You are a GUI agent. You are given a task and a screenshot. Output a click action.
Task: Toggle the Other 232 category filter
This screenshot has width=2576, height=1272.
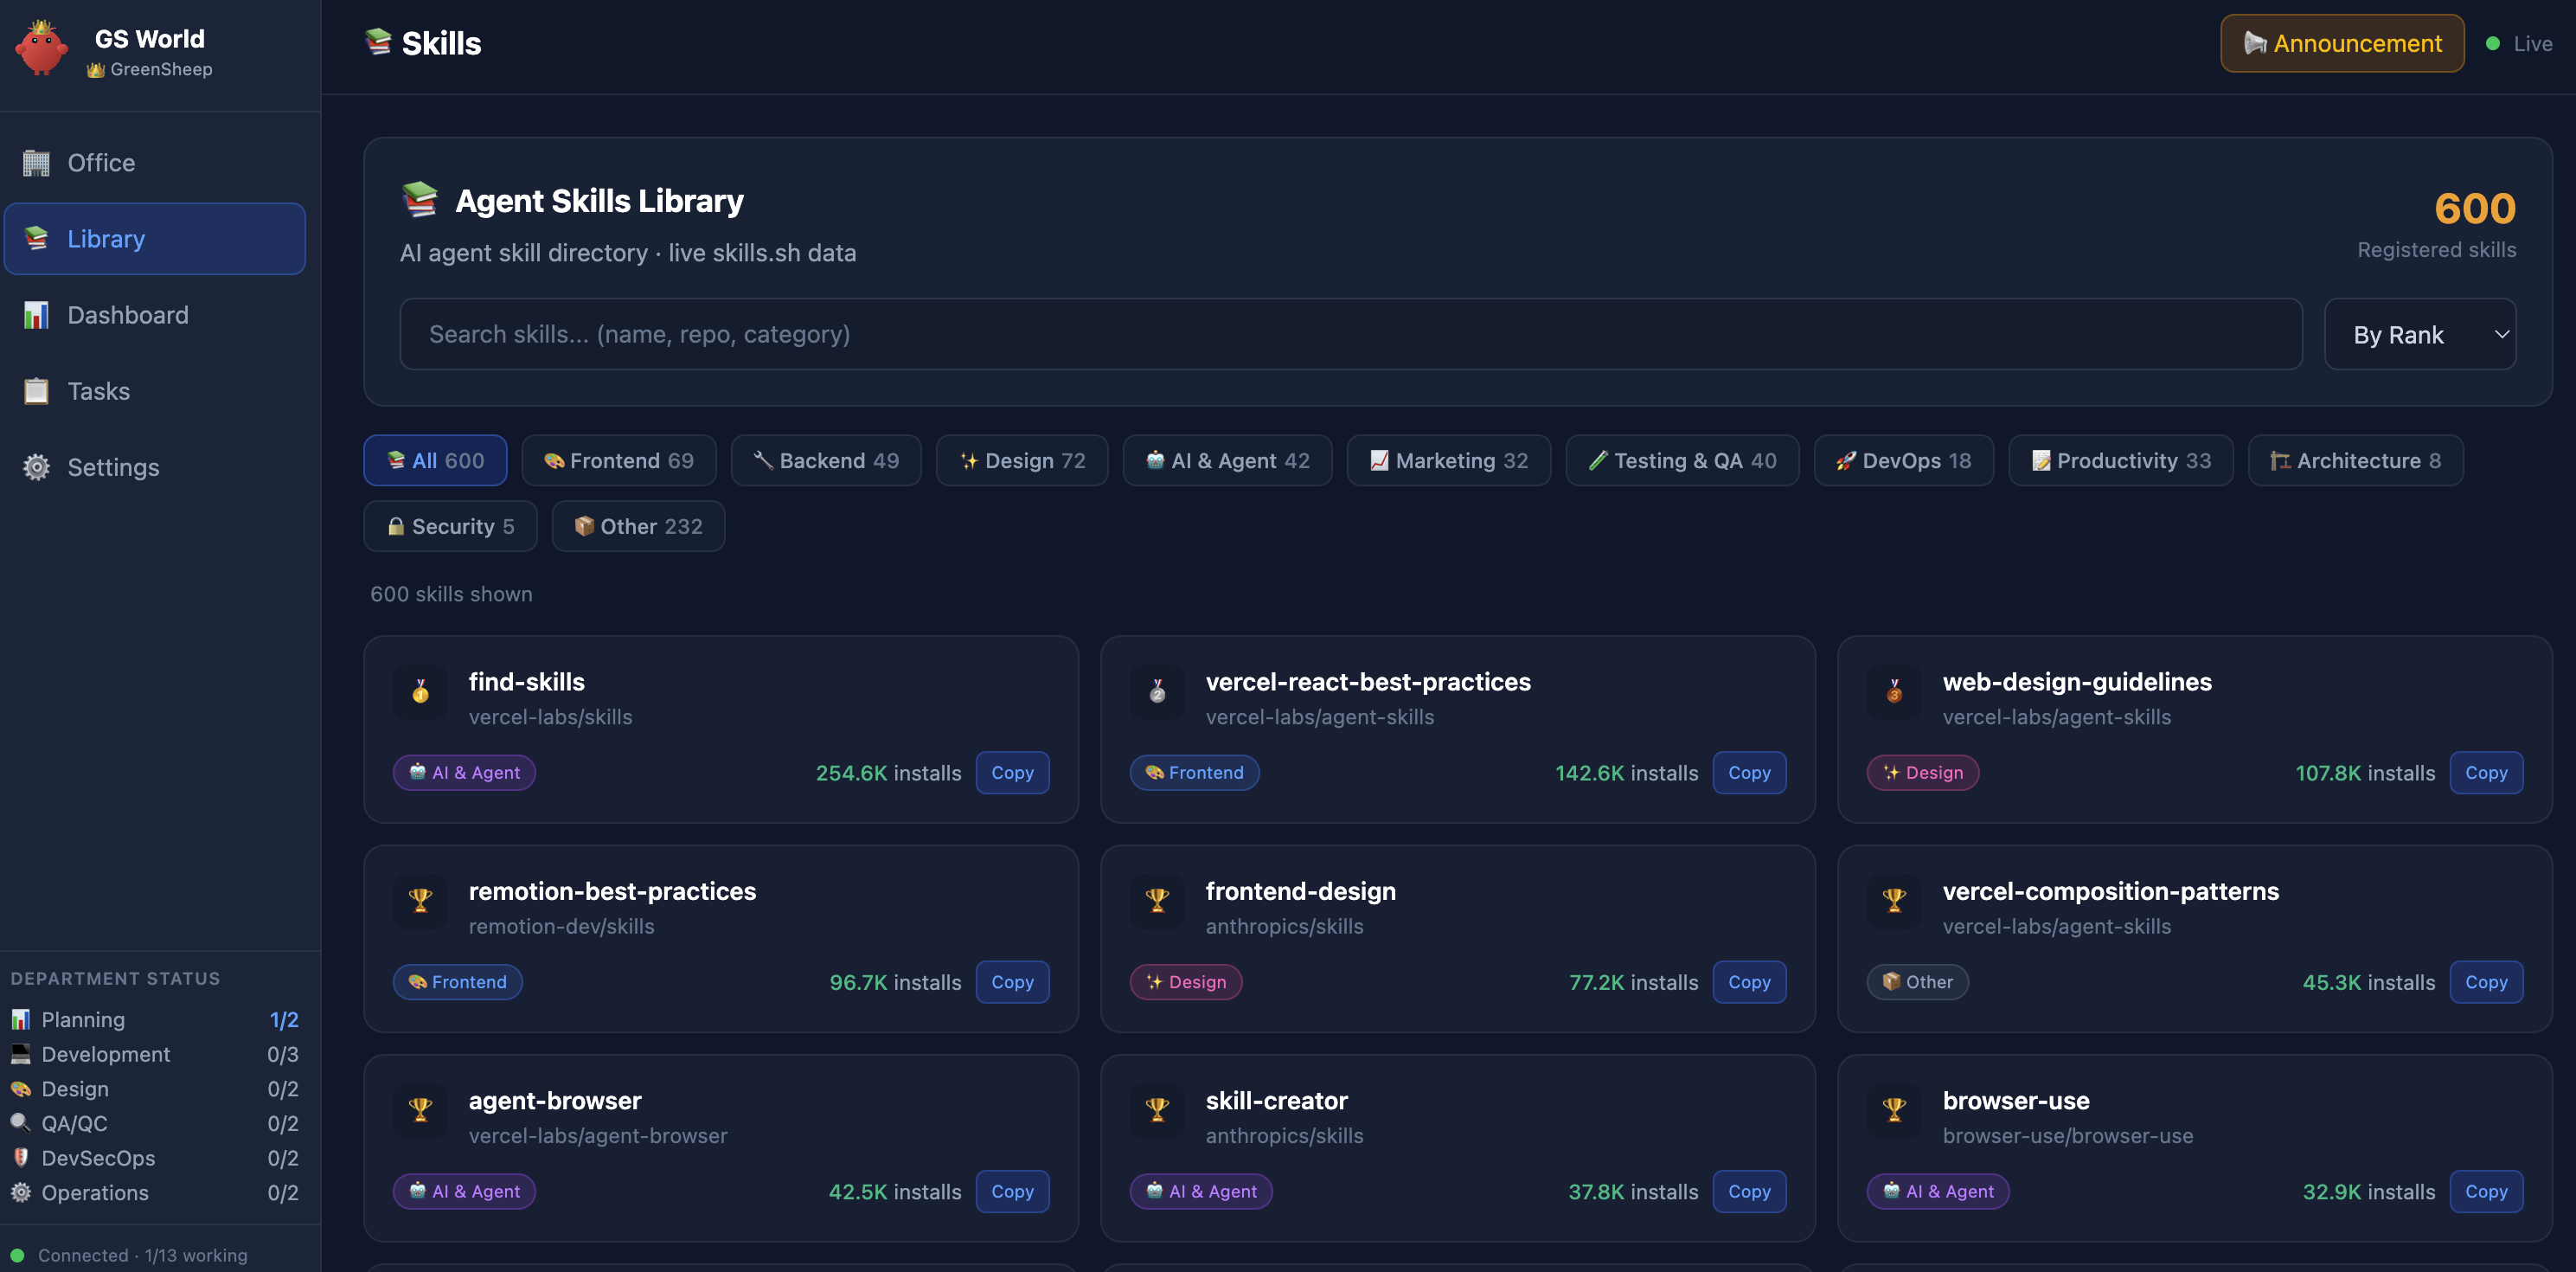638,526
